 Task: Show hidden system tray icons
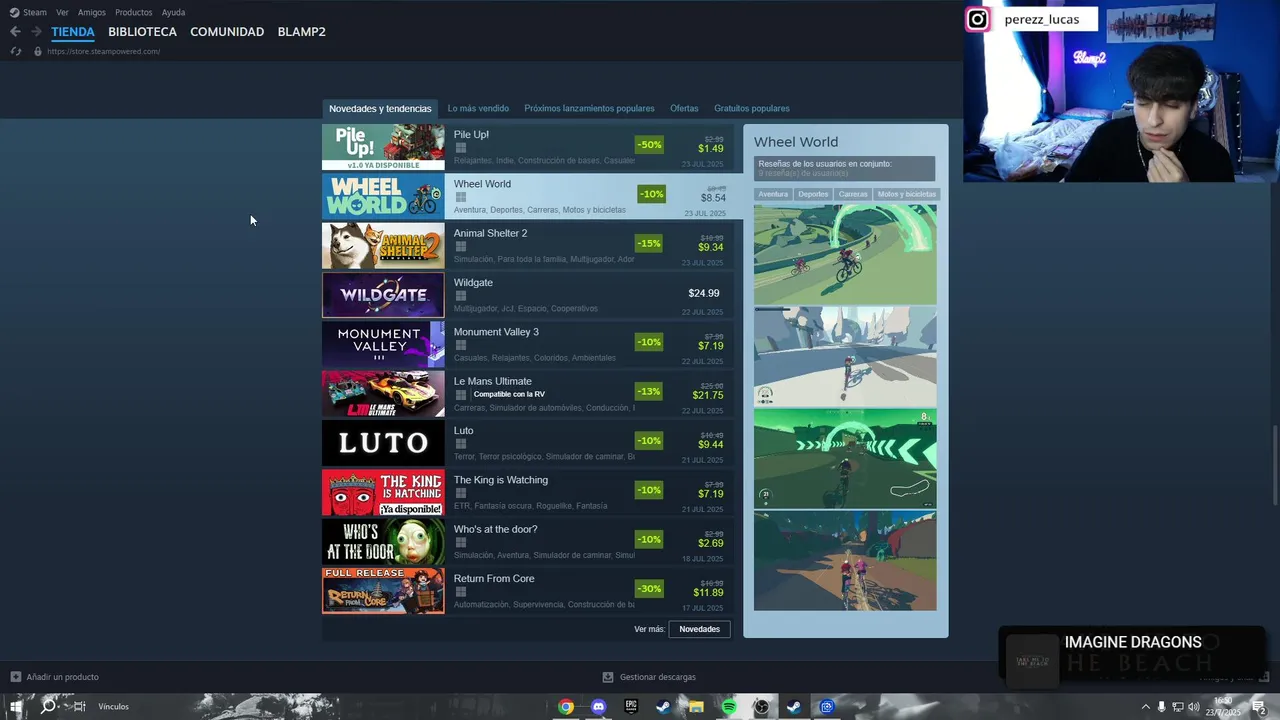[1145, 707]
